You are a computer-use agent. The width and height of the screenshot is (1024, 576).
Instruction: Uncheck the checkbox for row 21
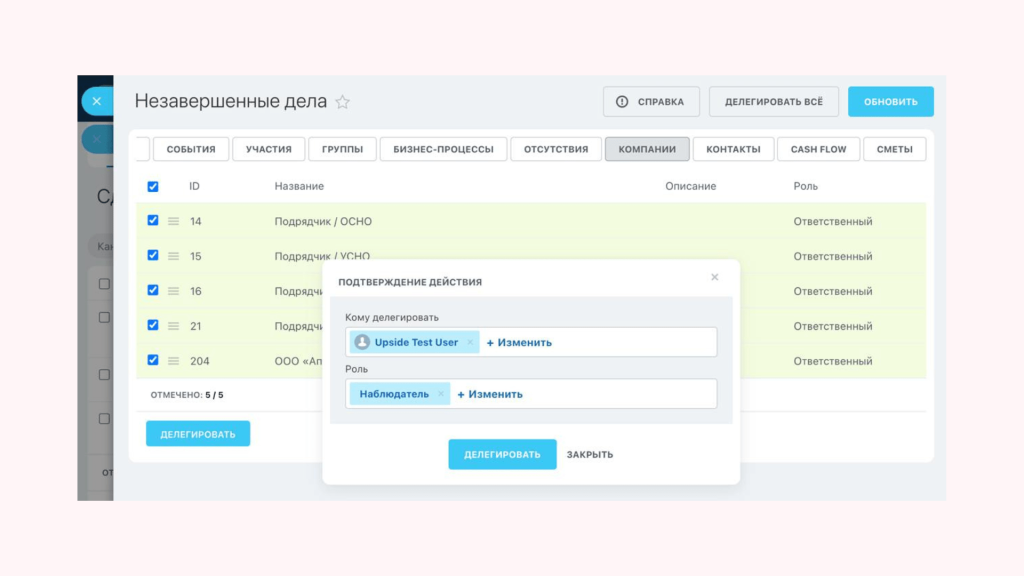(153, 325)
